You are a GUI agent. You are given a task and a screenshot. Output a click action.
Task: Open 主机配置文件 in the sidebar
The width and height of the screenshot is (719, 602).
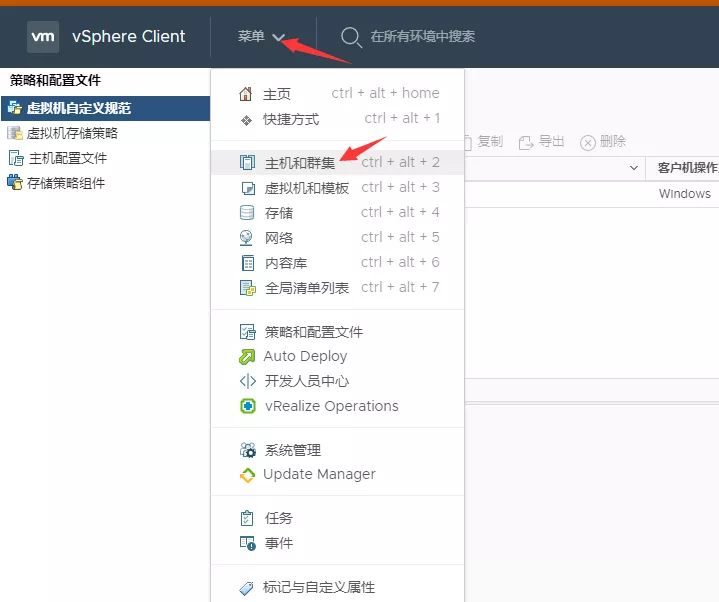click(67, 158)
